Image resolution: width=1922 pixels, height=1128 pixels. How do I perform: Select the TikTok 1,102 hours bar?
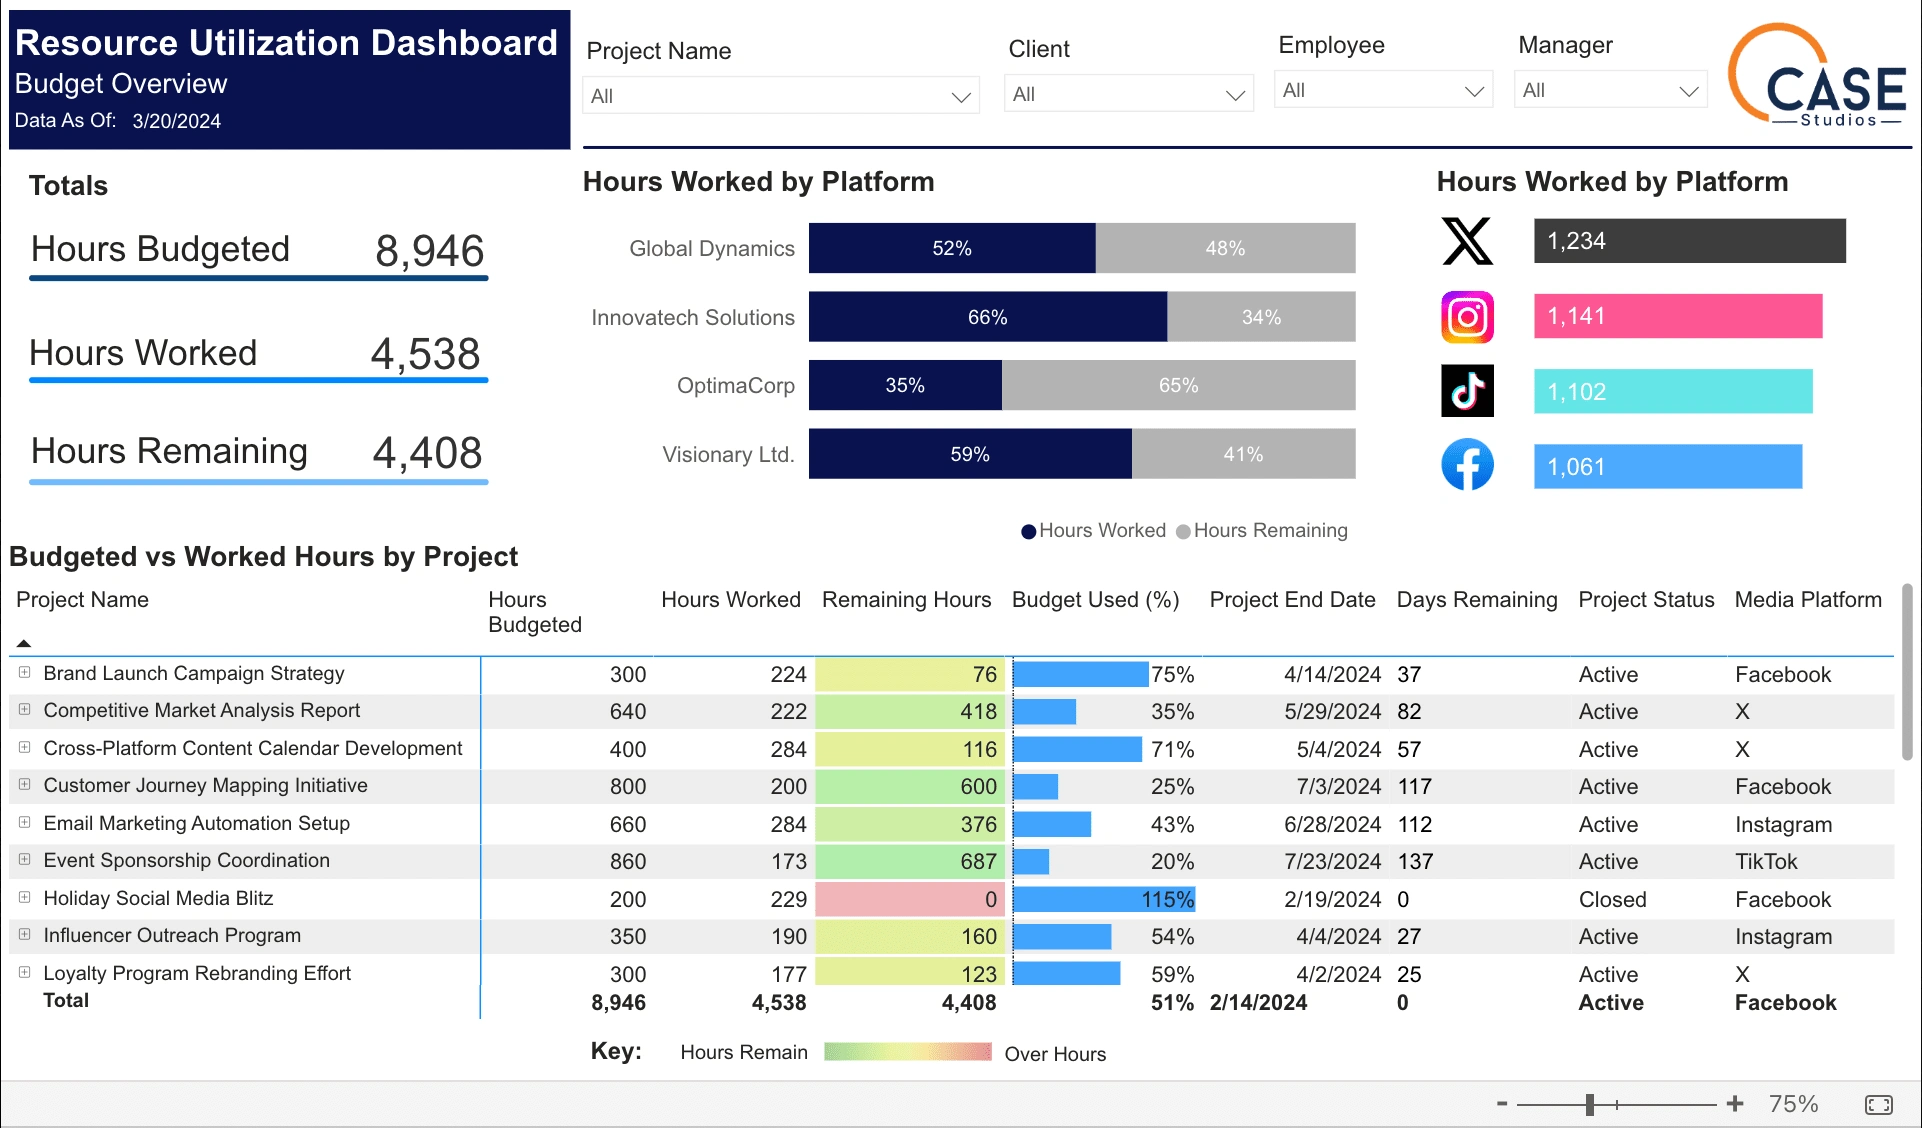point(1673,391)
